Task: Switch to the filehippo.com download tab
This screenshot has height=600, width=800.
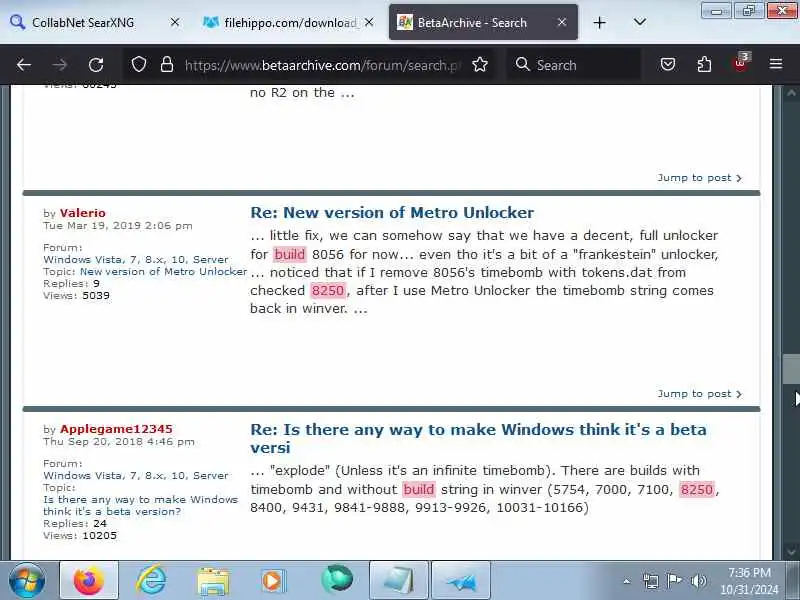Action: click(288, 22)
